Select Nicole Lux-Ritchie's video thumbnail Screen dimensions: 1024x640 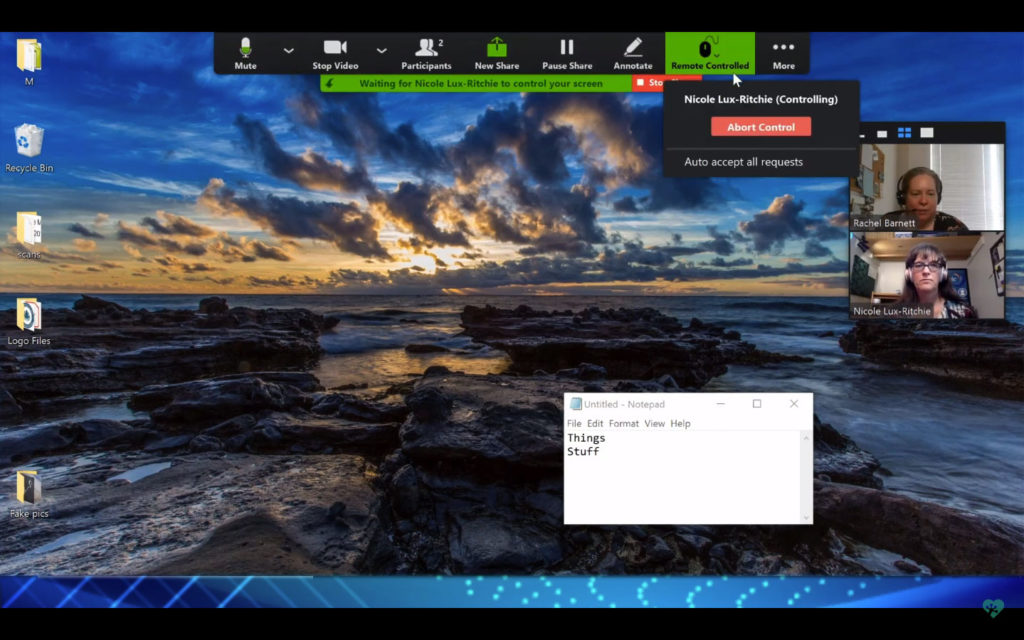(926, 275)
